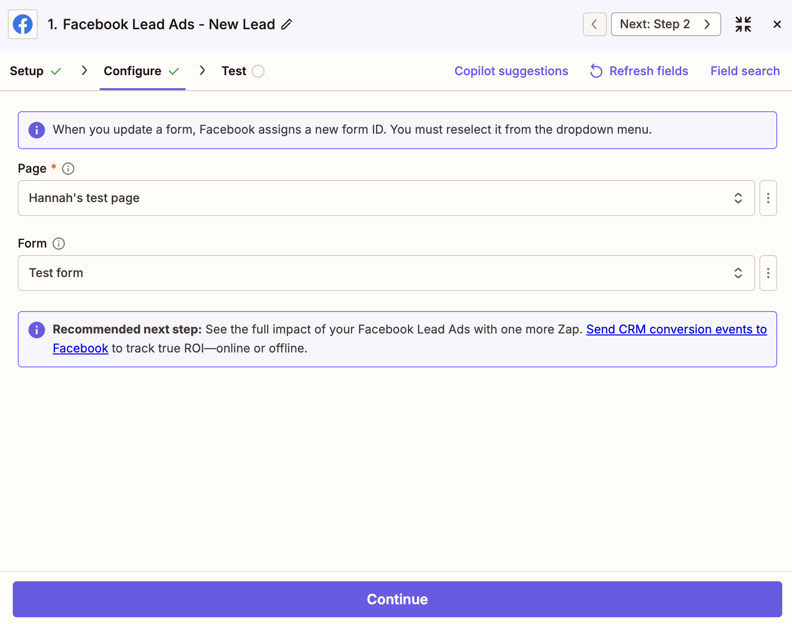Screen dimensions: 792x624
Task: Collapse the panel with shrink icon
Action: [x=743, y=24]
